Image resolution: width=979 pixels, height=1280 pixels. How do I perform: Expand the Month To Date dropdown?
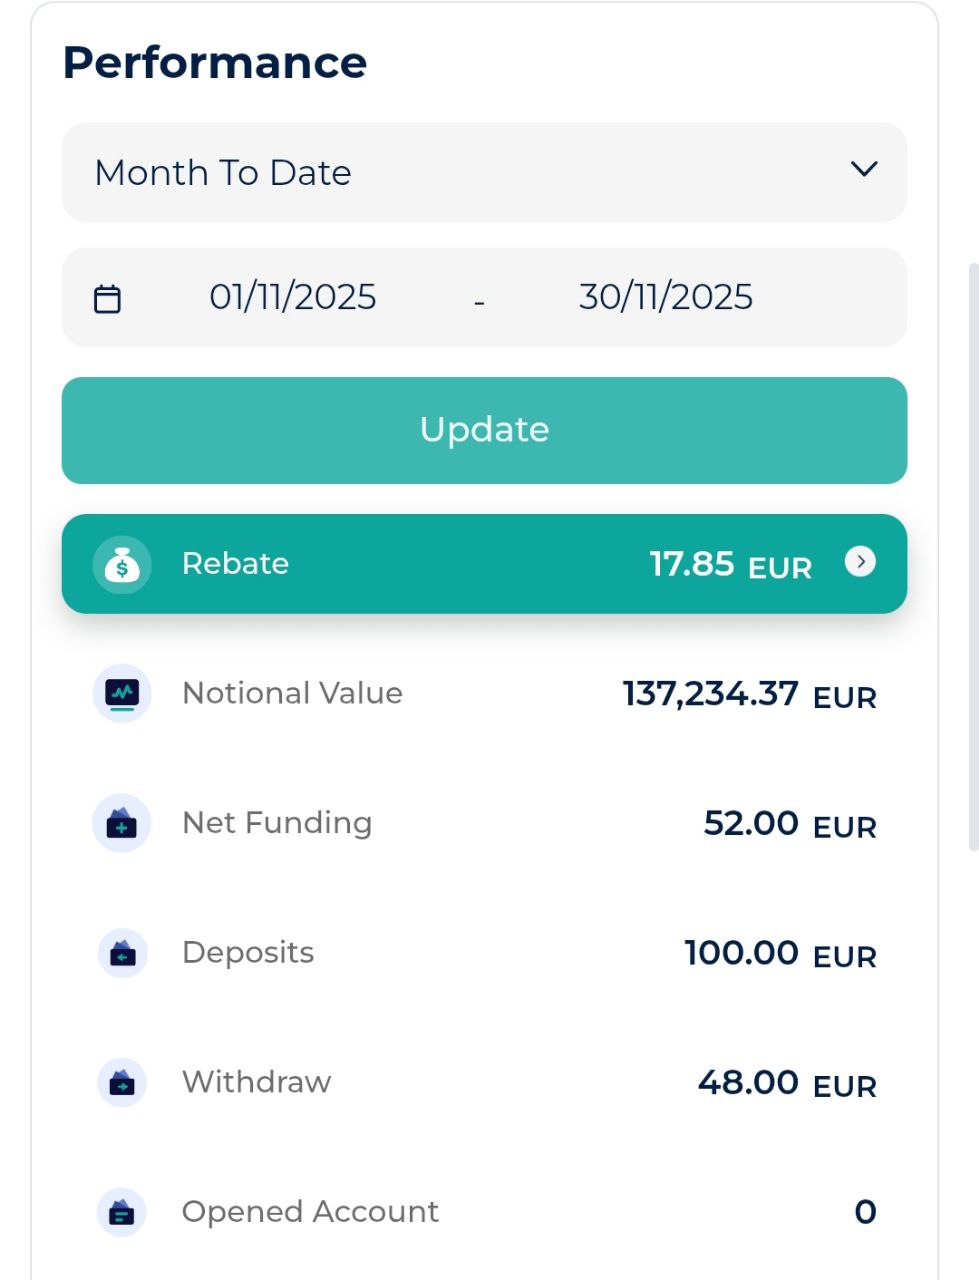[x=484, y=172]
